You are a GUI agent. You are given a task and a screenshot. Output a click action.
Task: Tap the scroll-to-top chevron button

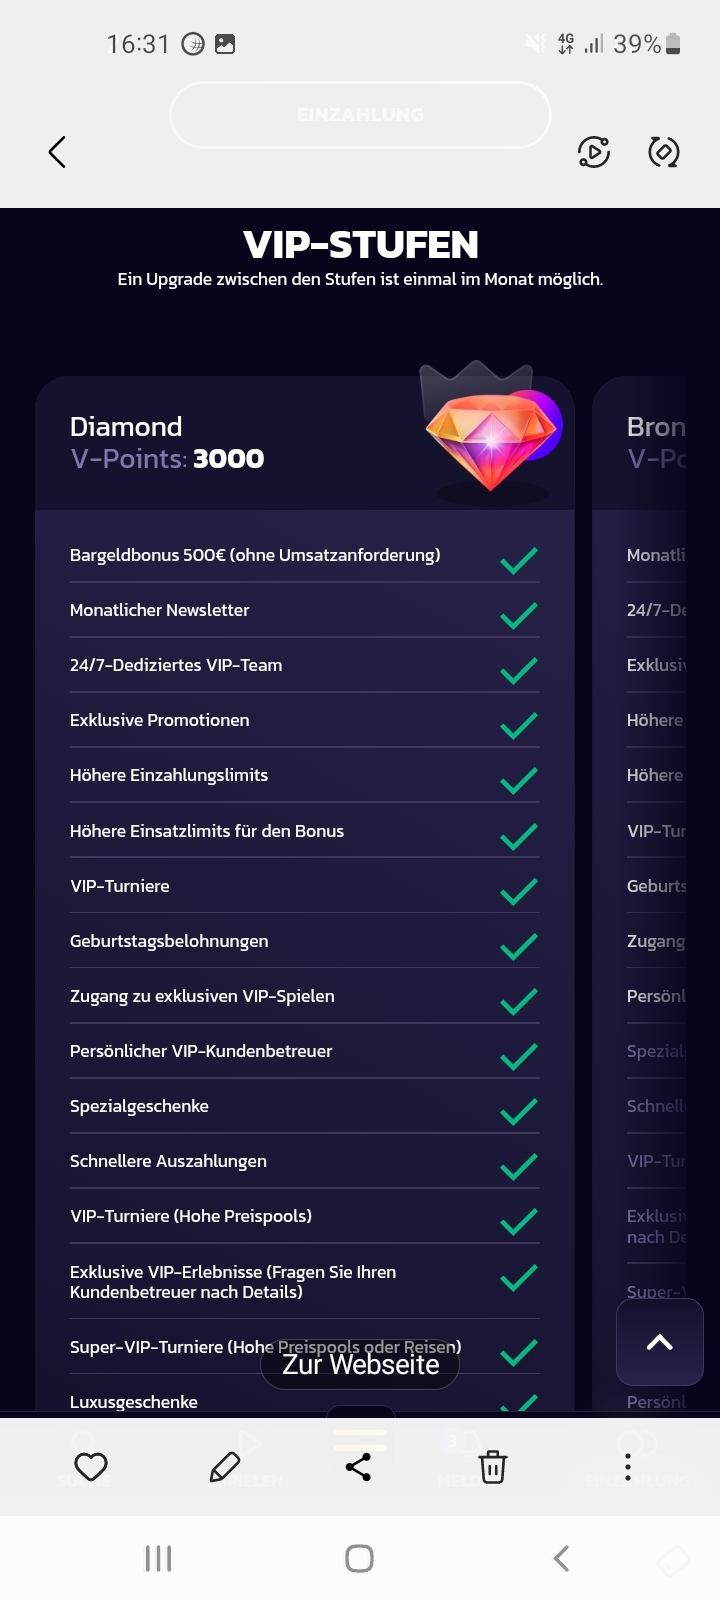point(660,1343)
